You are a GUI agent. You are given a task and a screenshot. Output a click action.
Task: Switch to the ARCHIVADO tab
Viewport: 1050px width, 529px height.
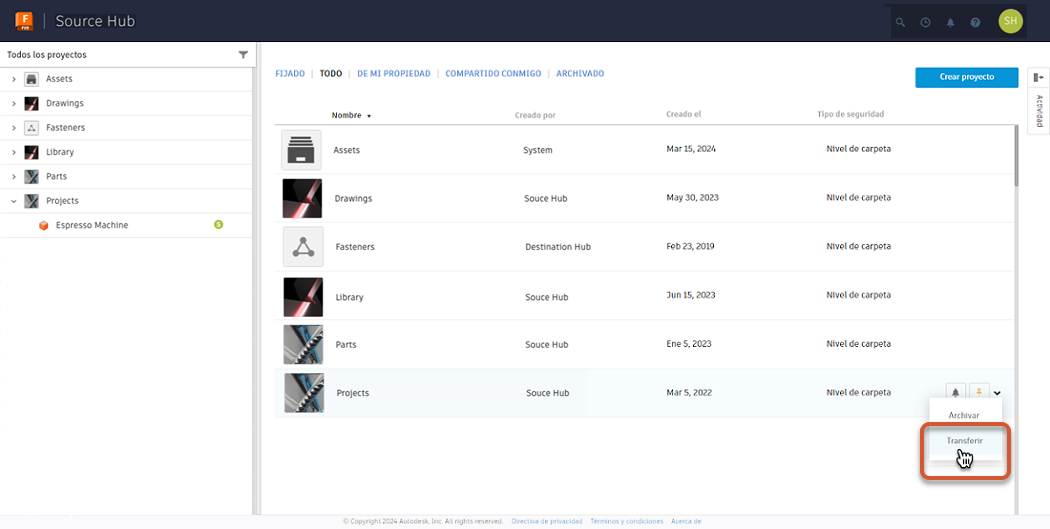click(x=580, y=74)
